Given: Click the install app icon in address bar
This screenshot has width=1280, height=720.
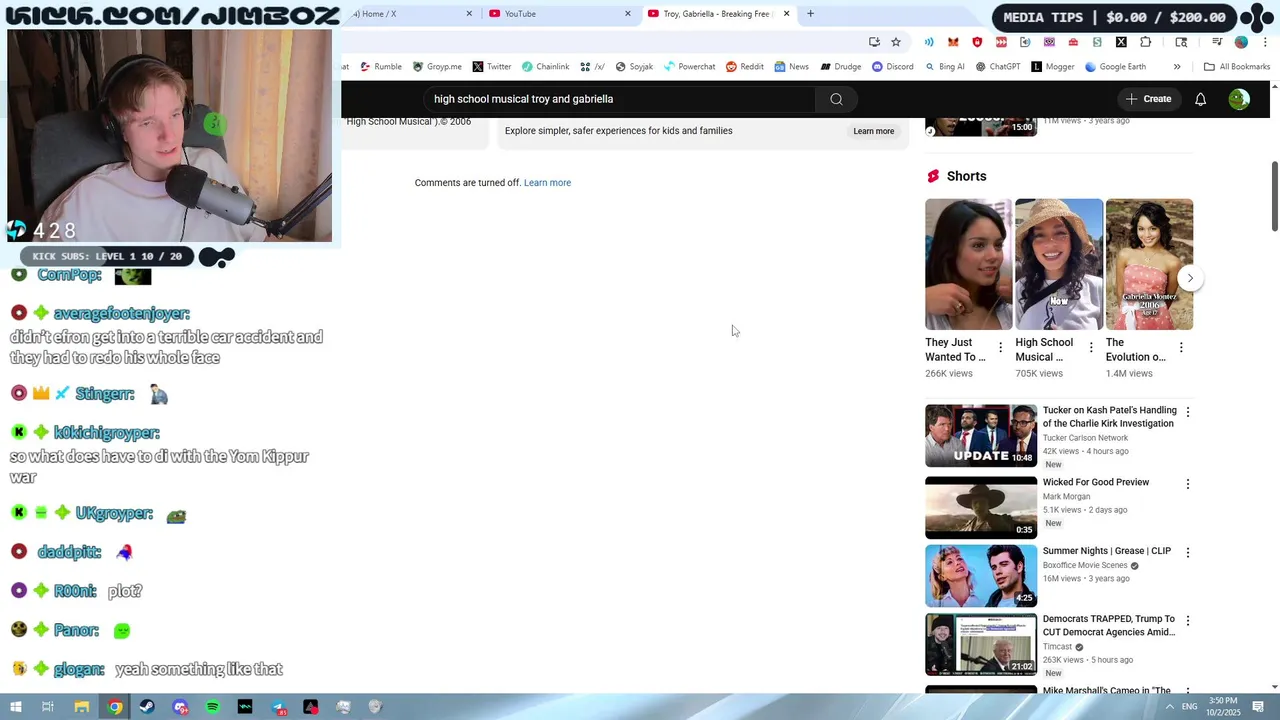Looking at the screenshot, I should [x=874, y=42].
